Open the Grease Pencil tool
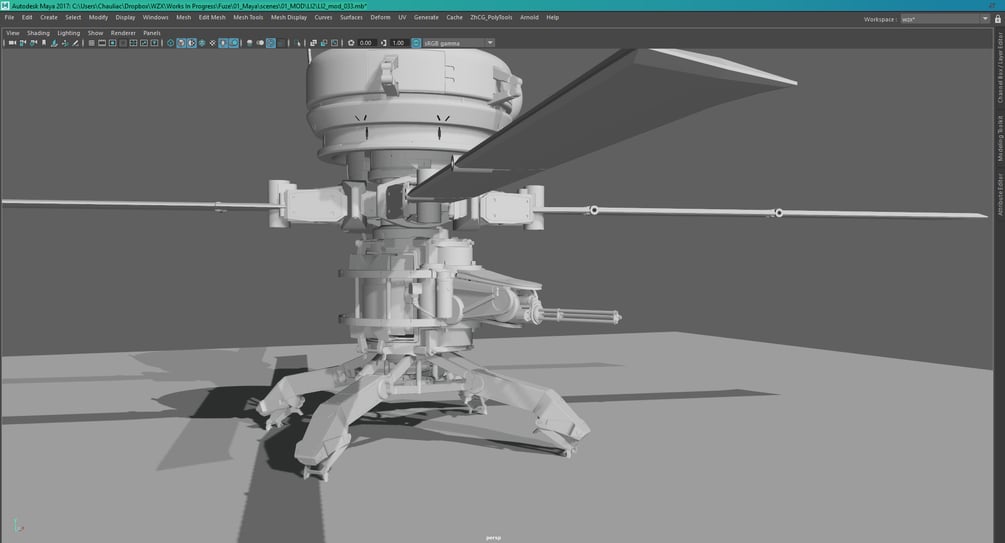 coord(75,43)
